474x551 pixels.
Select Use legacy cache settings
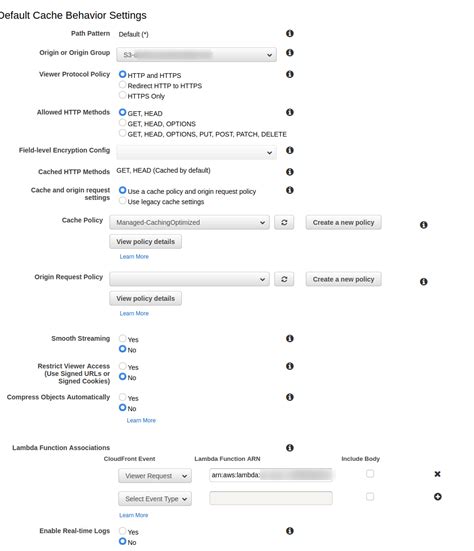tap(122, 201)
